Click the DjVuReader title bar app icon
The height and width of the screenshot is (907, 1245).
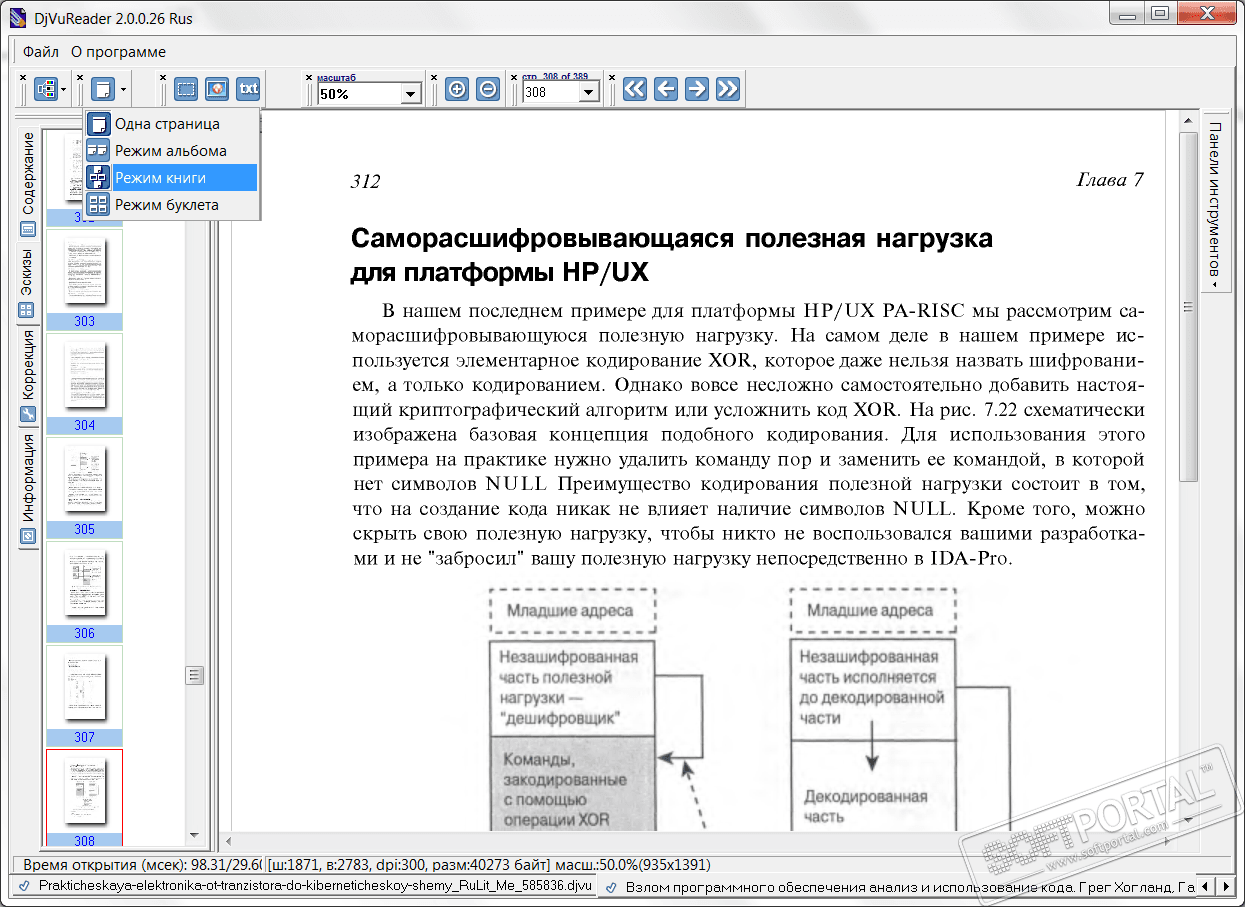[17, 18]
